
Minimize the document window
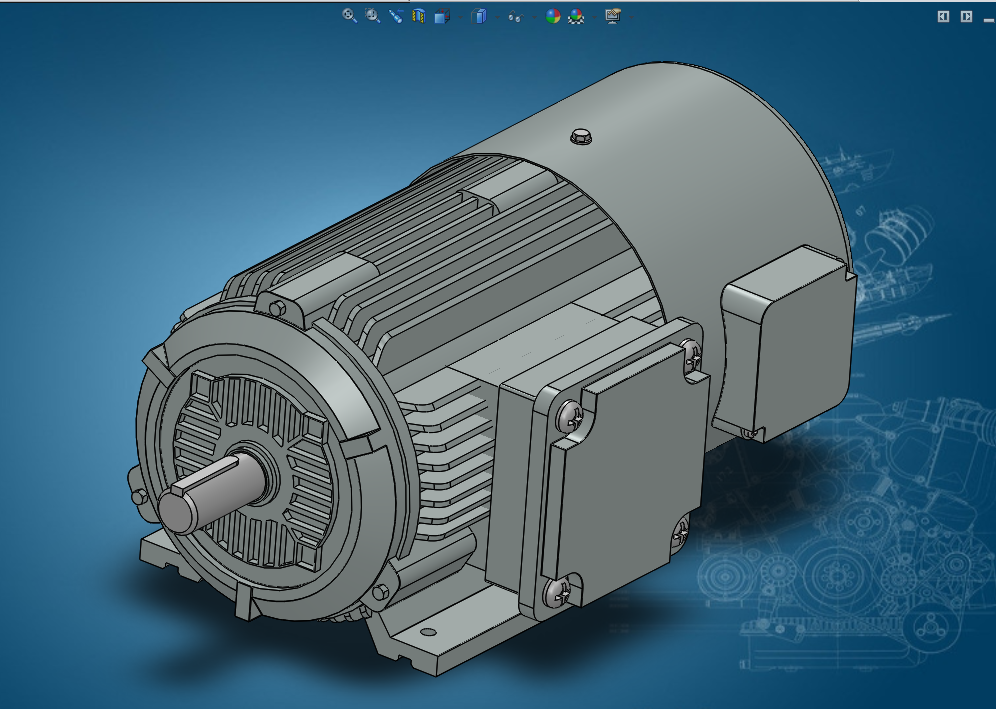989,19
